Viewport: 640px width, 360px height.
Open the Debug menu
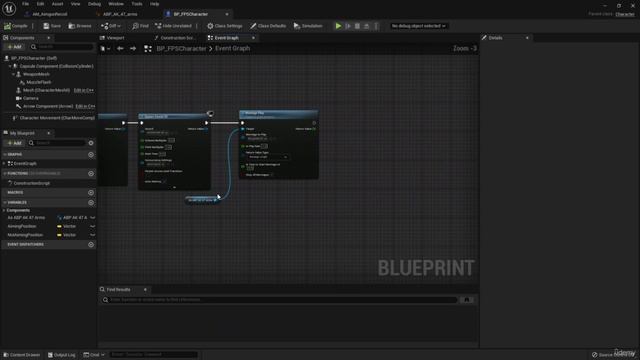(x=94, y=4)
